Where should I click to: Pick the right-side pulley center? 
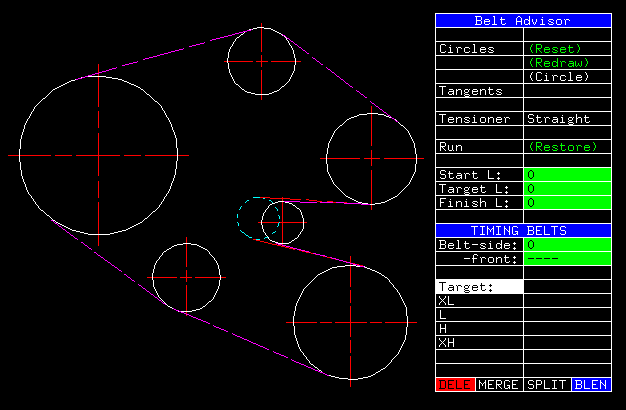[372, 158]
